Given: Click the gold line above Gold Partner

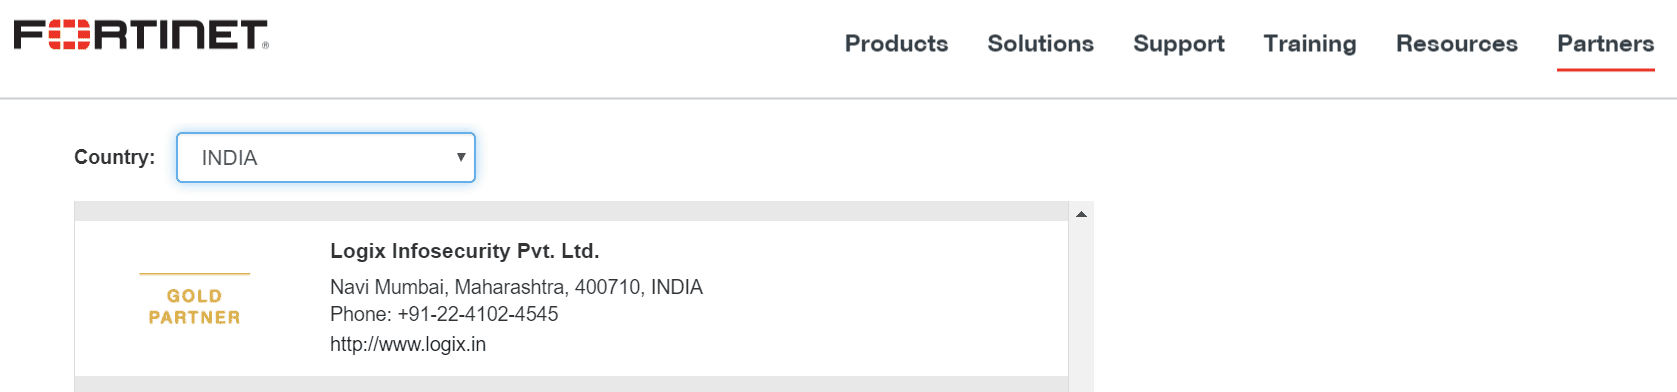Looking at the screenshot, I should pos(194,273).
